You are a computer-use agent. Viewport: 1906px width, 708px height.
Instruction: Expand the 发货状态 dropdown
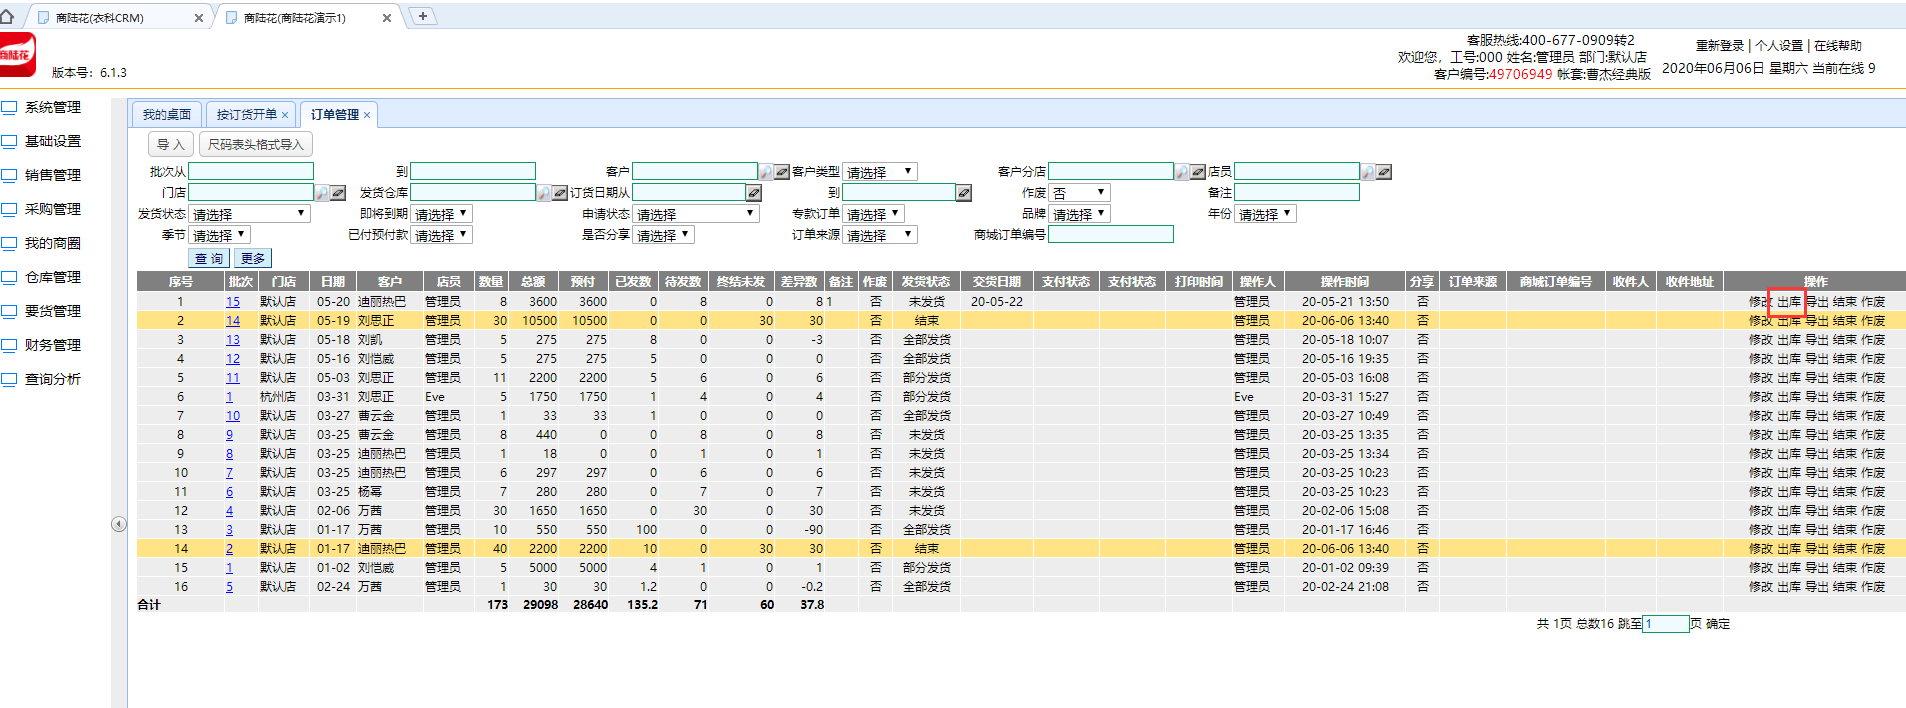point(250,214)
